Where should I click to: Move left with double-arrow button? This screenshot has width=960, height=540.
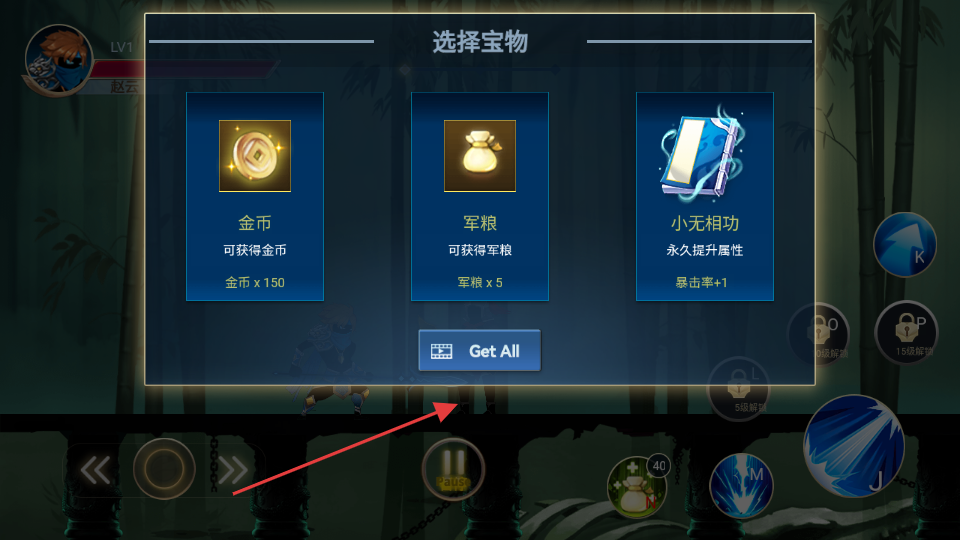96,470
